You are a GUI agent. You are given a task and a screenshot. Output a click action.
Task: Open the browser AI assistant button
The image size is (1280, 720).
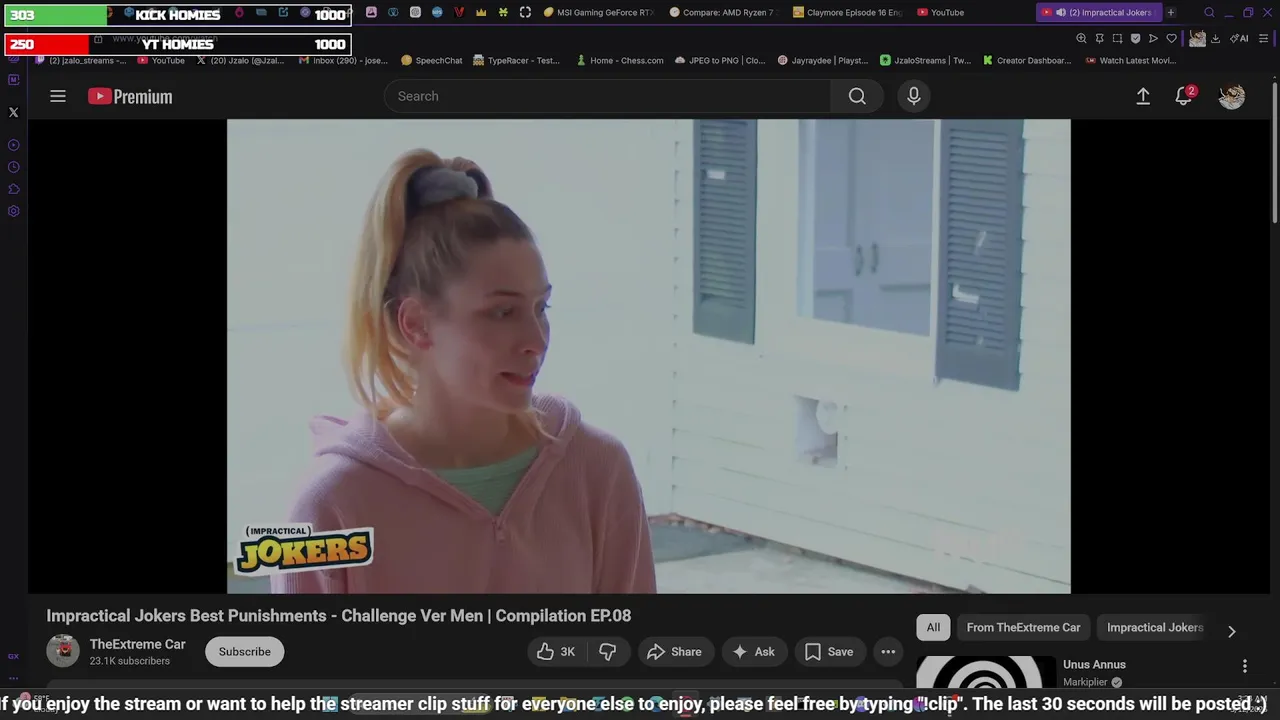click(x=1239, y=38)
